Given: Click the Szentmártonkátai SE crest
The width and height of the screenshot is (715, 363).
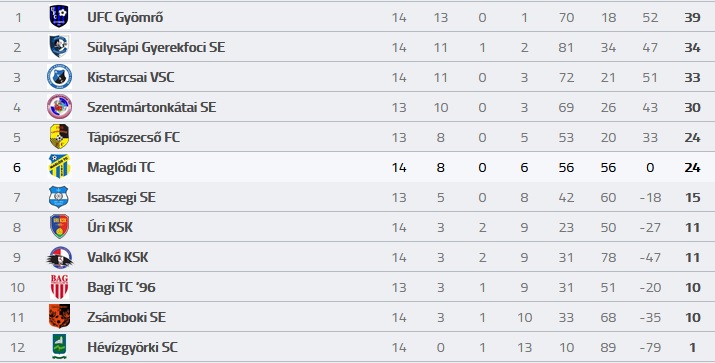Looking at the screenshot, I should (59, 107).
